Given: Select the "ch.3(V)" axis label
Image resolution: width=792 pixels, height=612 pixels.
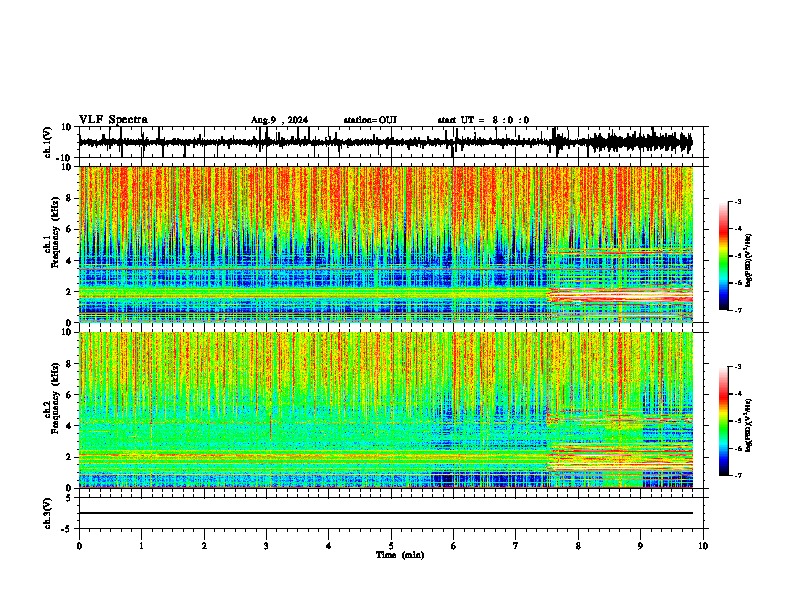Looking at the screenshot, I should click(x=48, y=513).
